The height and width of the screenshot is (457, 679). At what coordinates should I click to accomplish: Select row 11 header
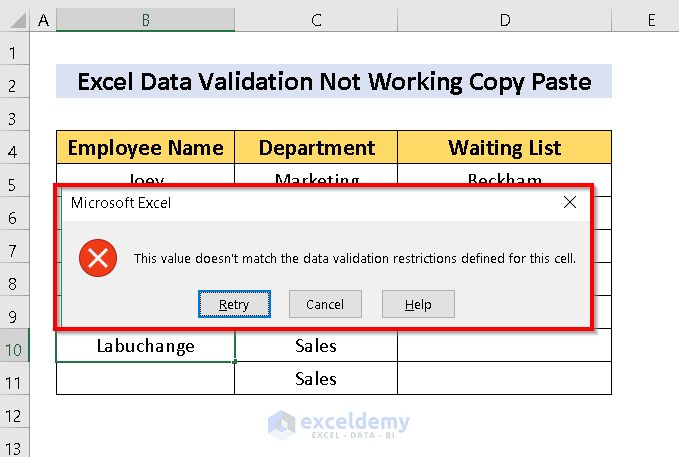(15, 379)
